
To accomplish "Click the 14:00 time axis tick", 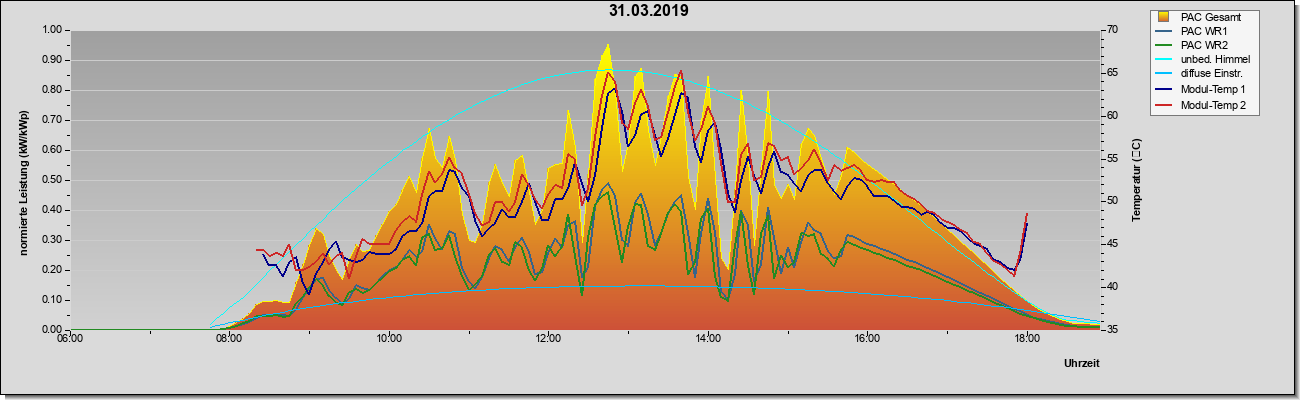I will click(x=708, y=339).
